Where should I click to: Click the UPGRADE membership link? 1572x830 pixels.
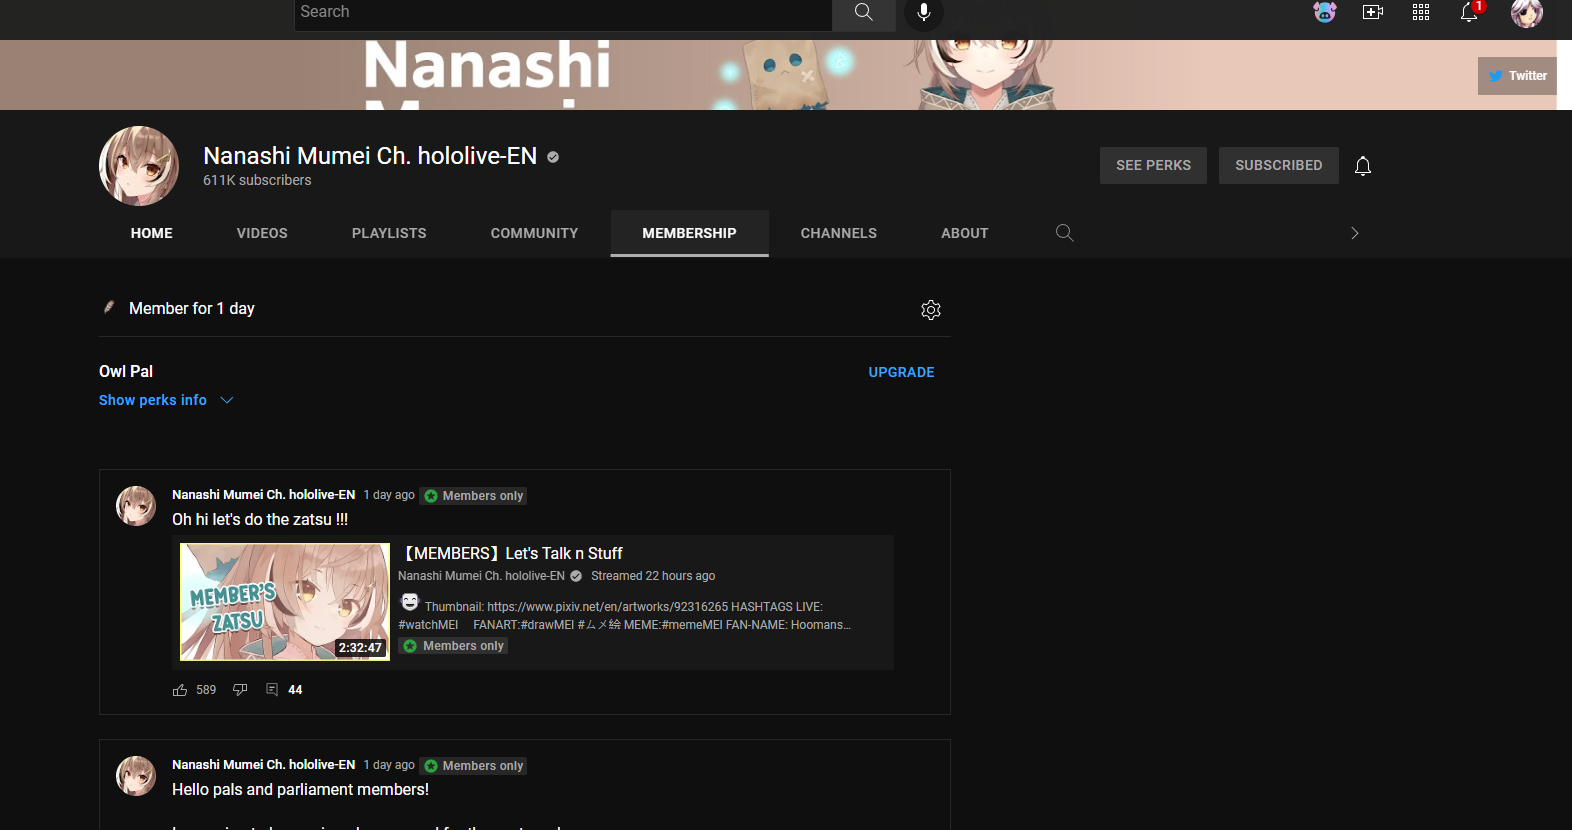point(901,372)
